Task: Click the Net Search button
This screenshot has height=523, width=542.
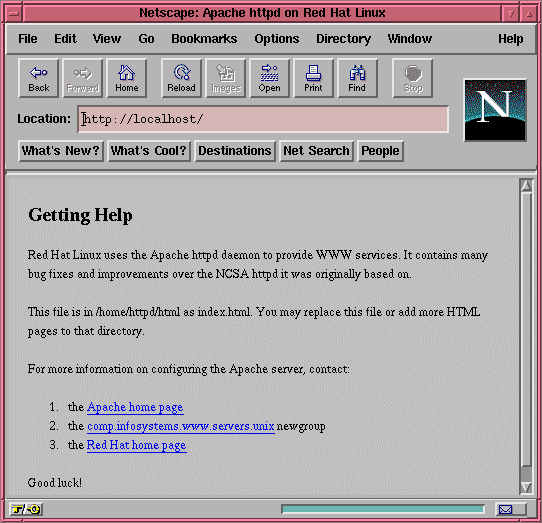Action: (316, 151)
